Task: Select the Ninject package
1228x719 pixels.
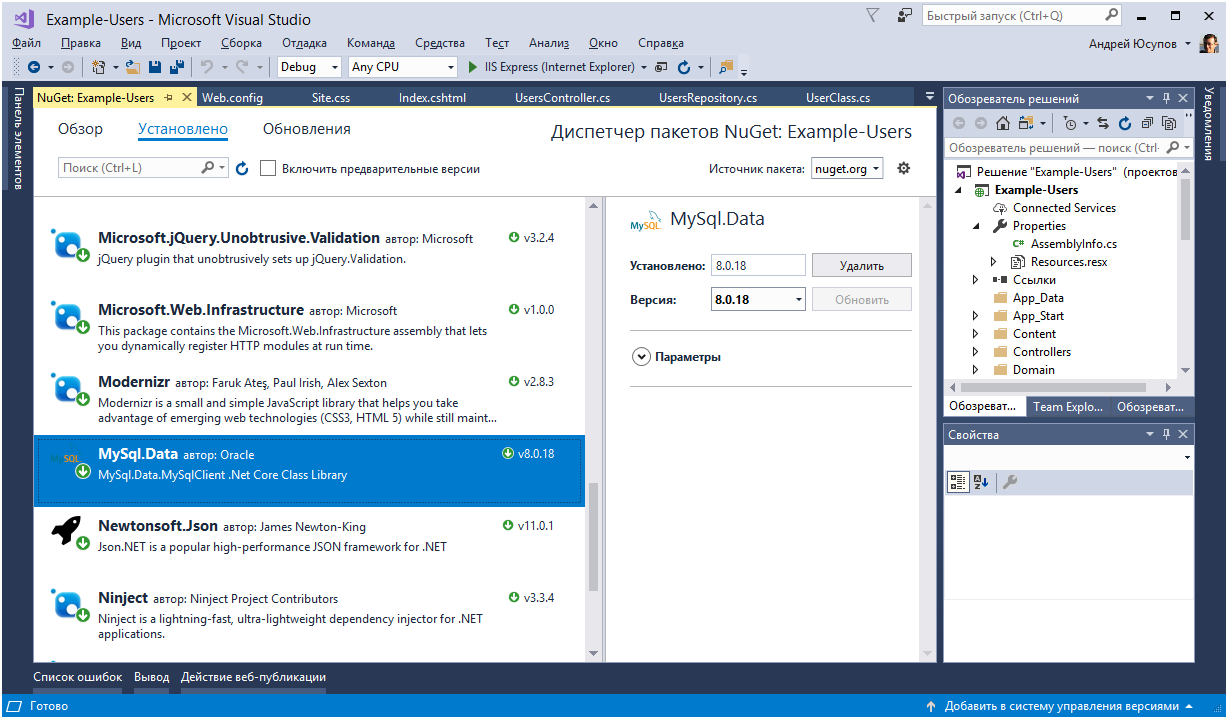Action: click(309, 615)
